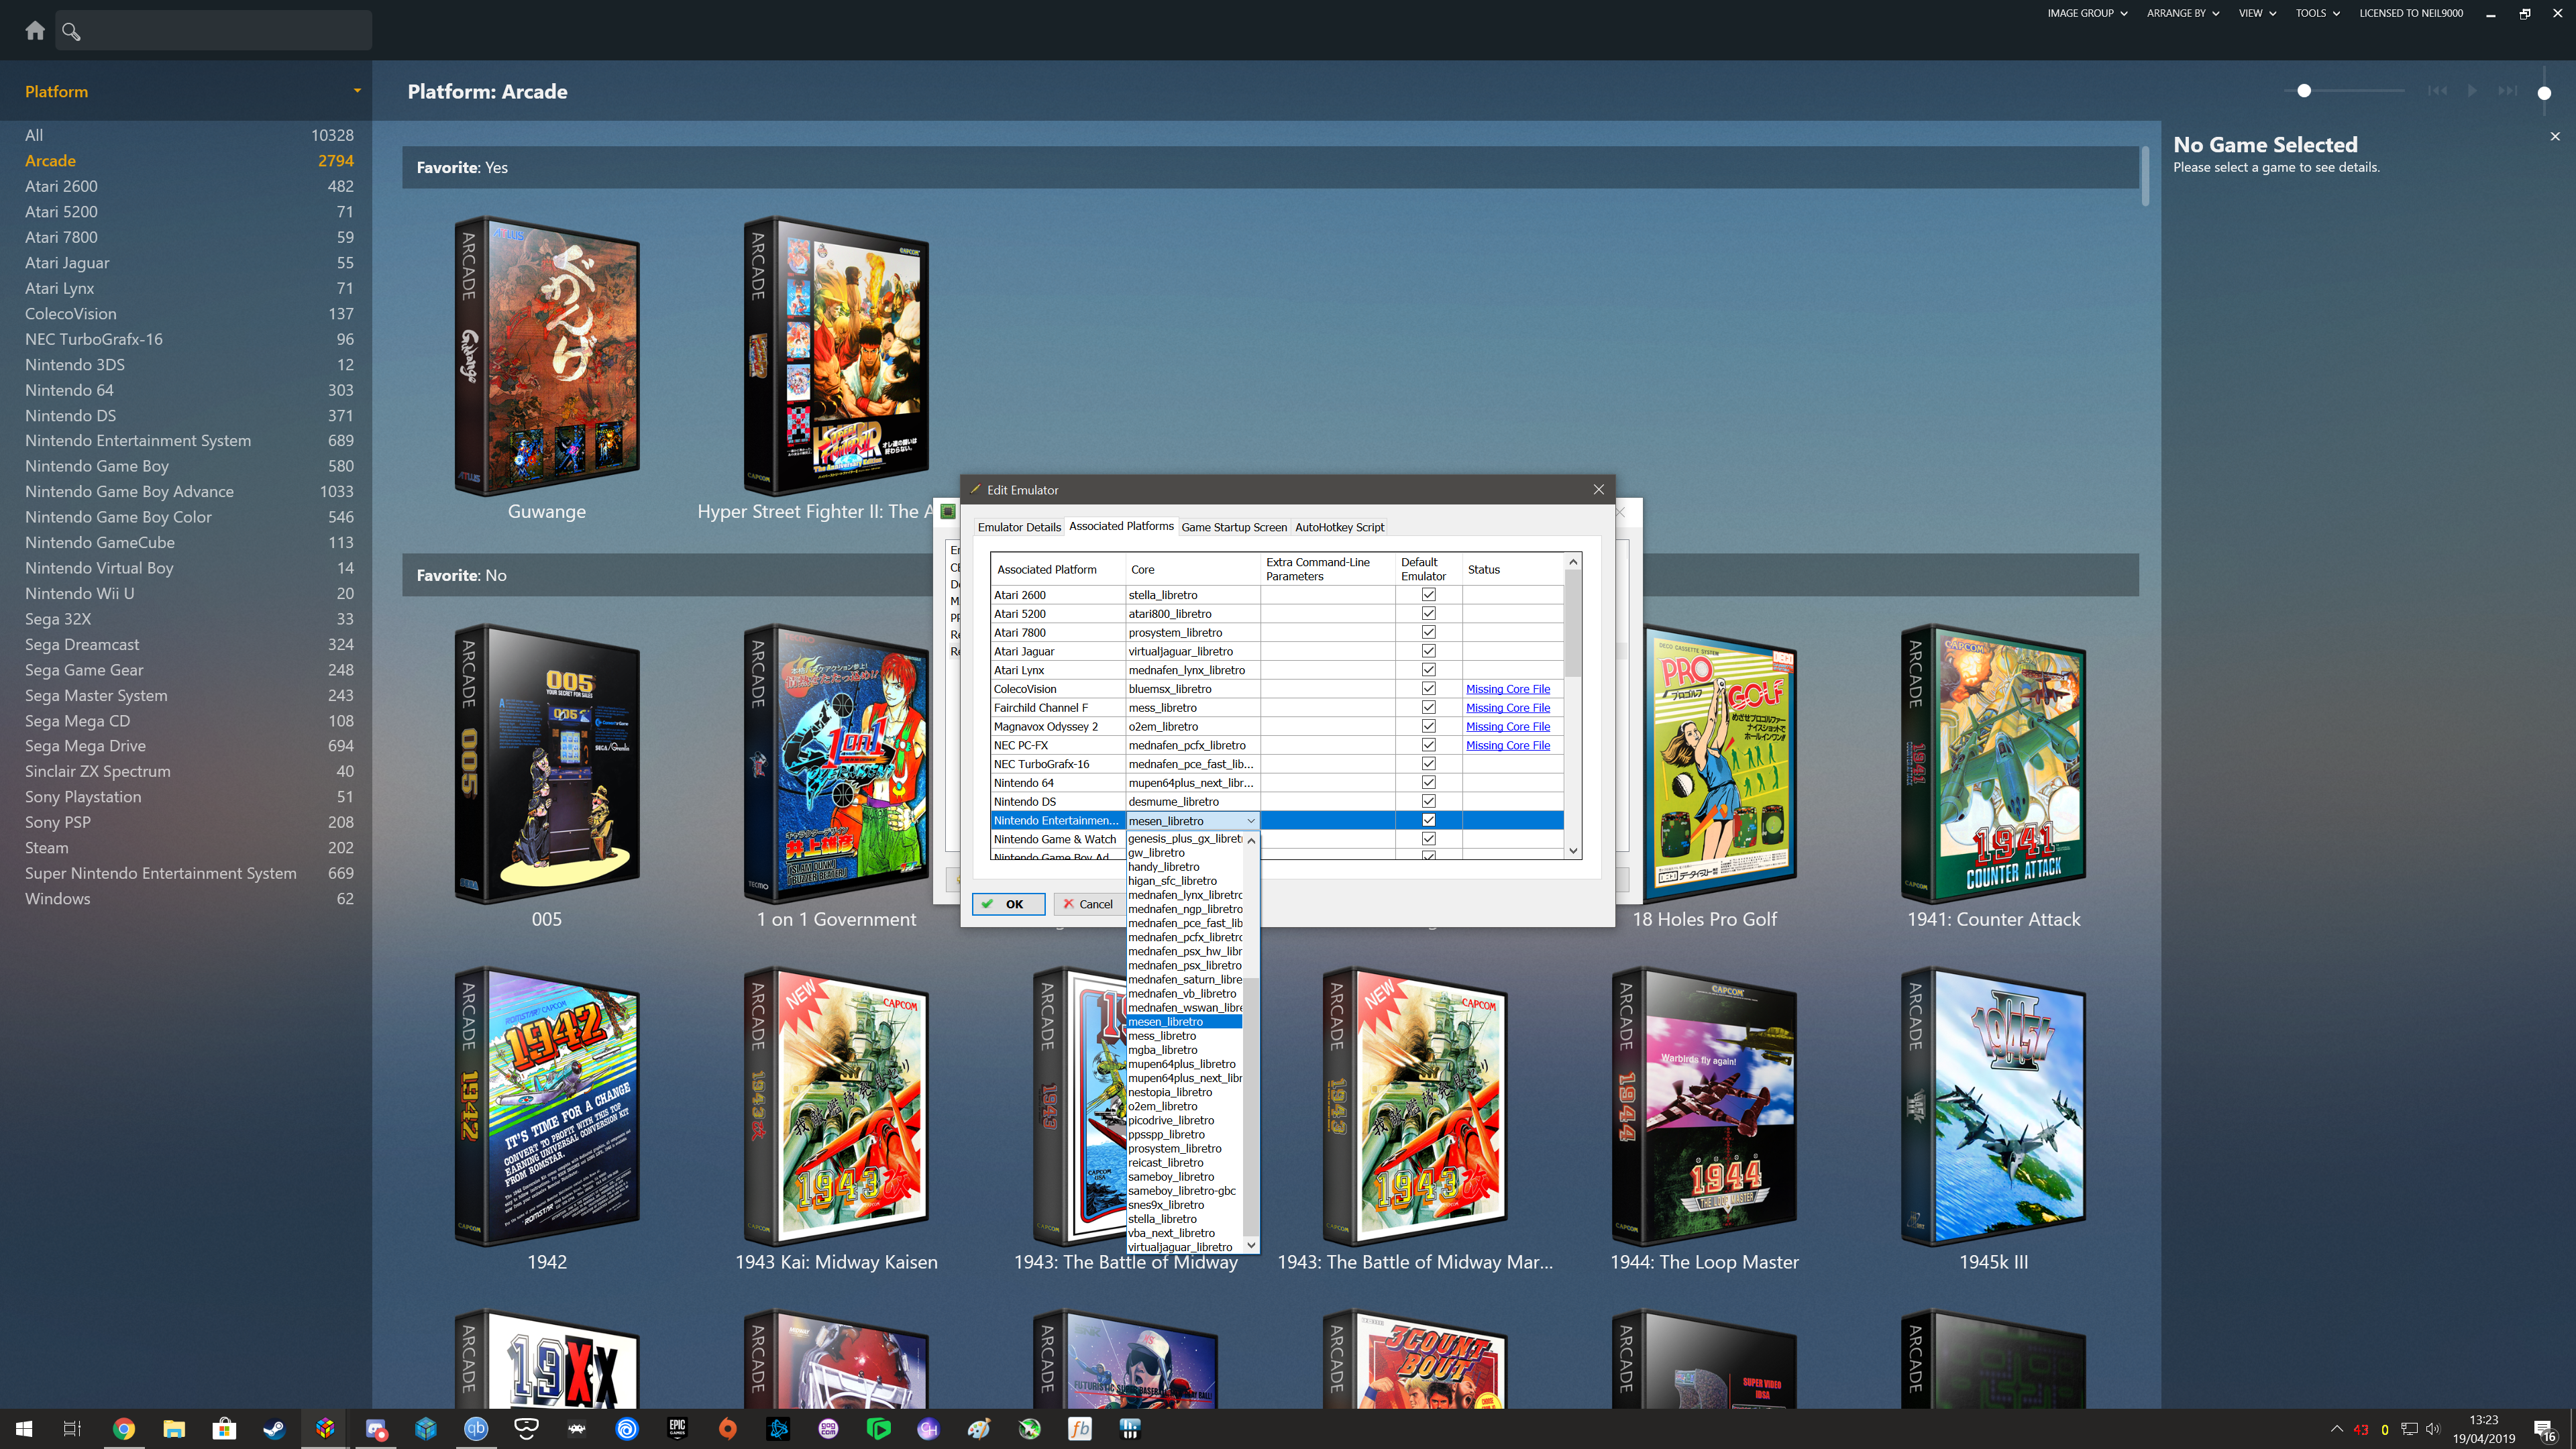This screenshot has width=2576, height=1449.
Task: Launch Origin from the taskbar
Action: [x=728, y=1428]
